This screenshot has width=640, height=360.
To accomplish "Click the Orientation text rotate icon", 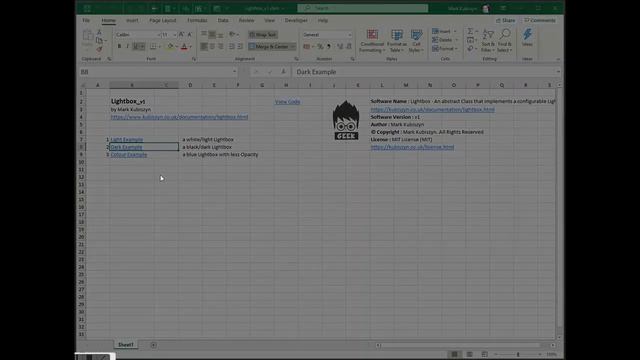I will (232, 34).
